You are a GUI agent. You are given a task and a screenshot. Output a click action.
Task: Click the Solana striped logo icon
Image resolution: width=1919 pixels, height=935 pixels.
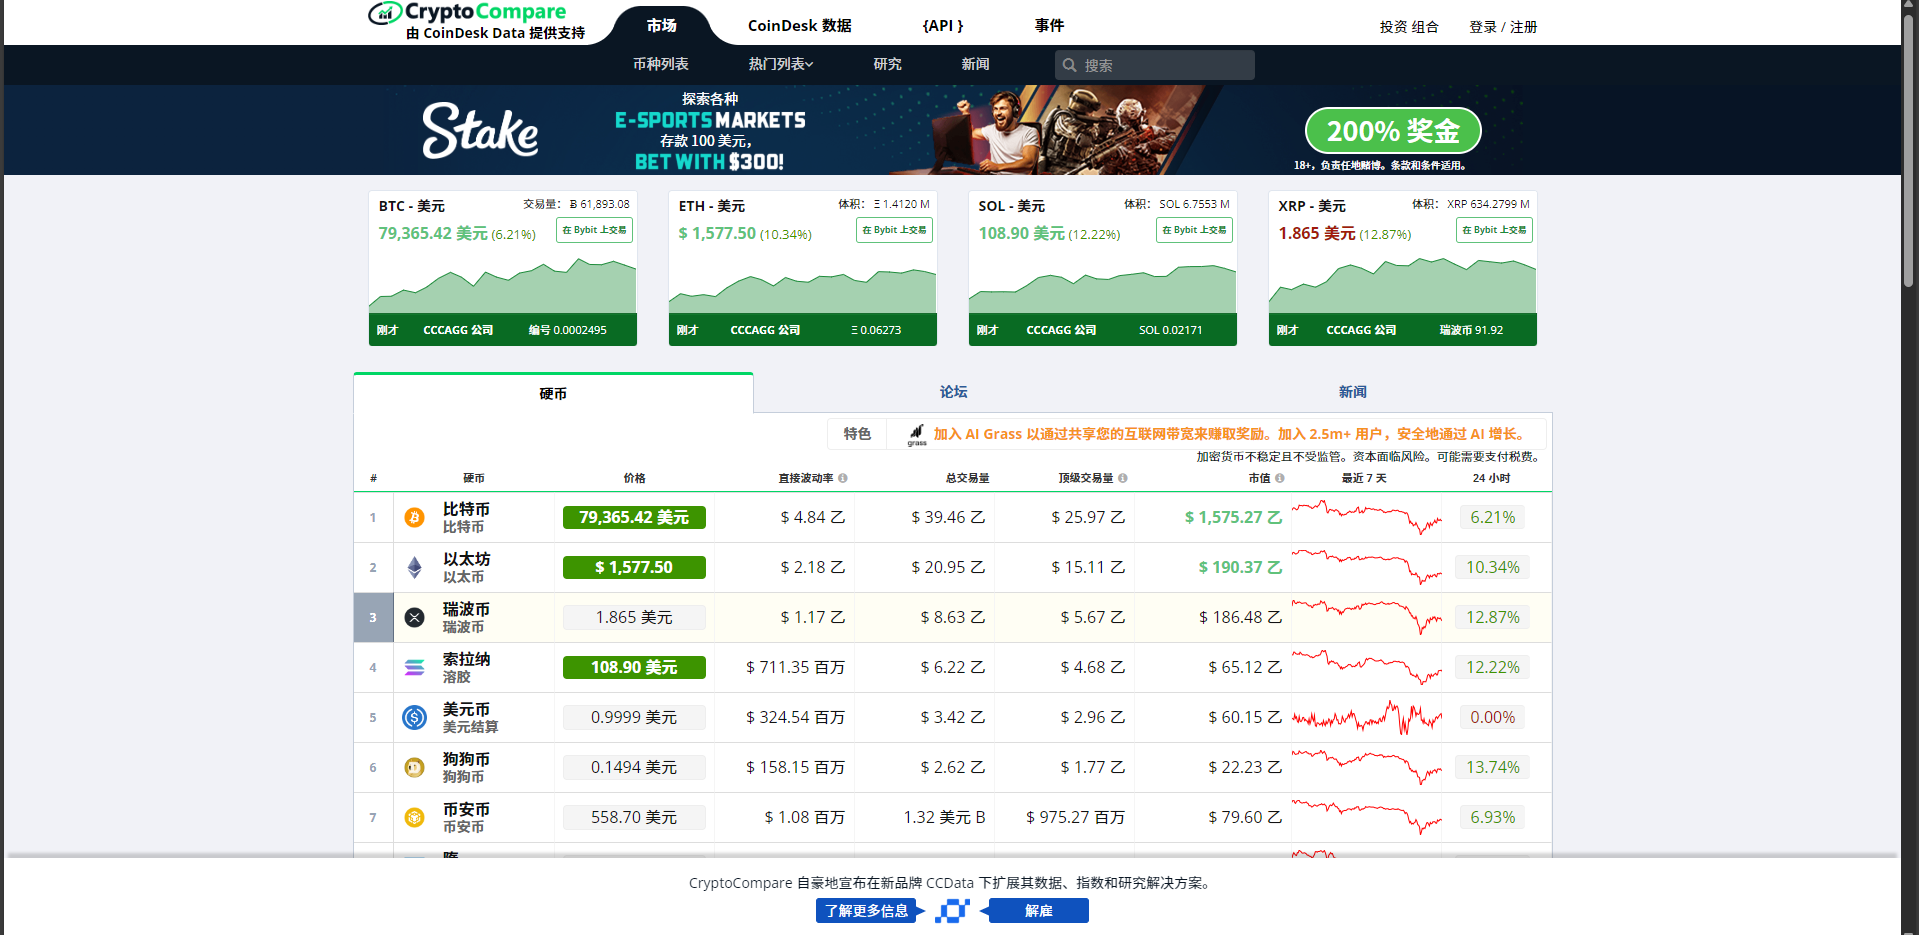click(x=414, y=668)
